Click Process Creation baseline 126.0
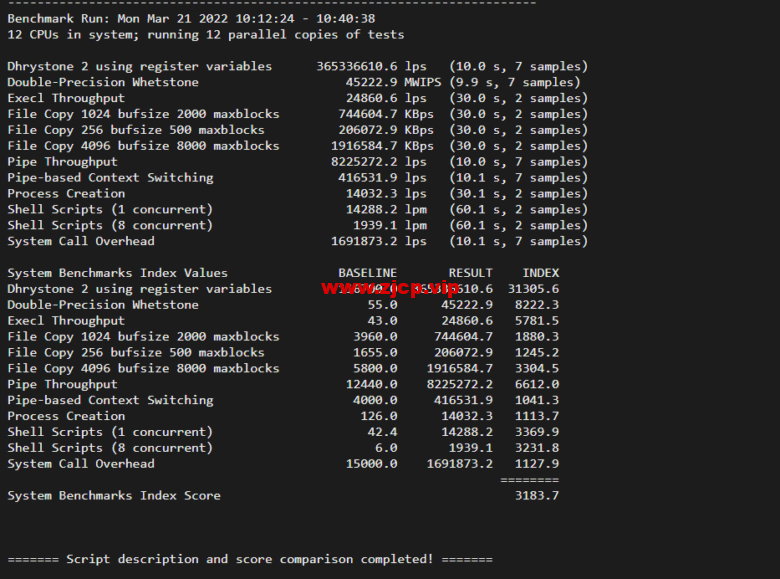 tap(379, 416)
